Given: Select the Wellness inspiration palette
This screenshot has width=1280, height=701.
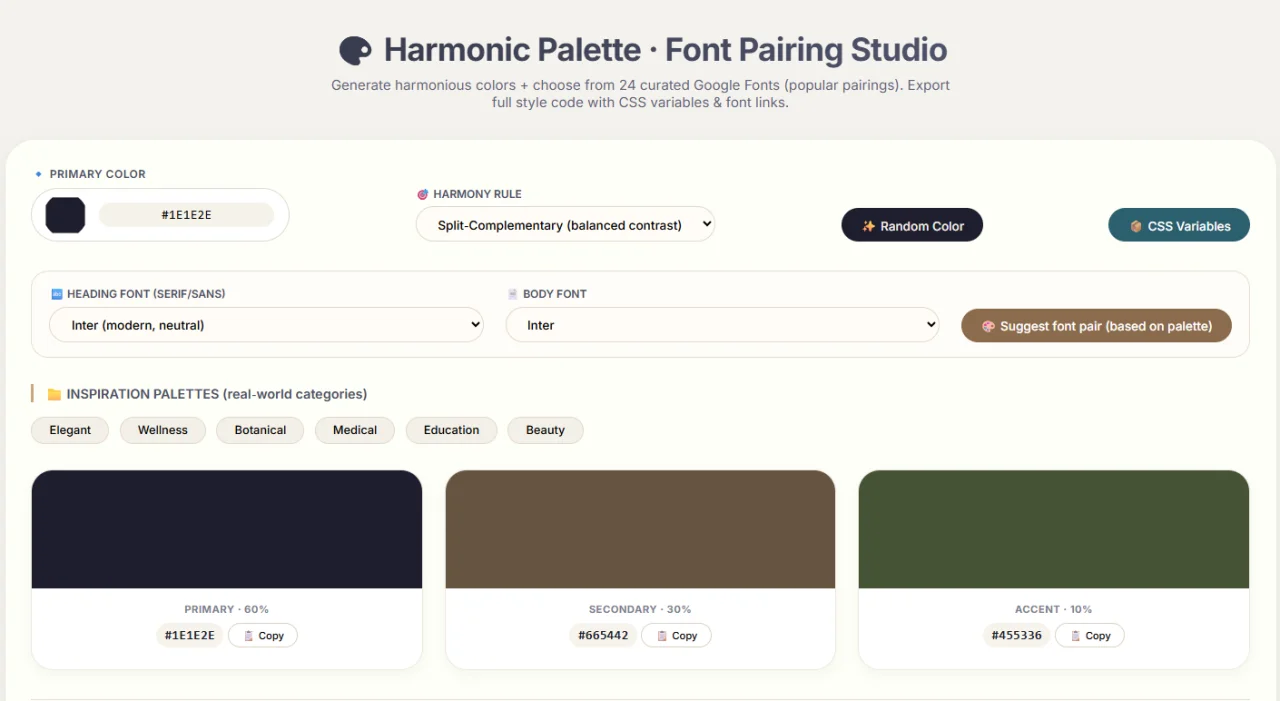Looking at the screenshot, I should (163, 430).
